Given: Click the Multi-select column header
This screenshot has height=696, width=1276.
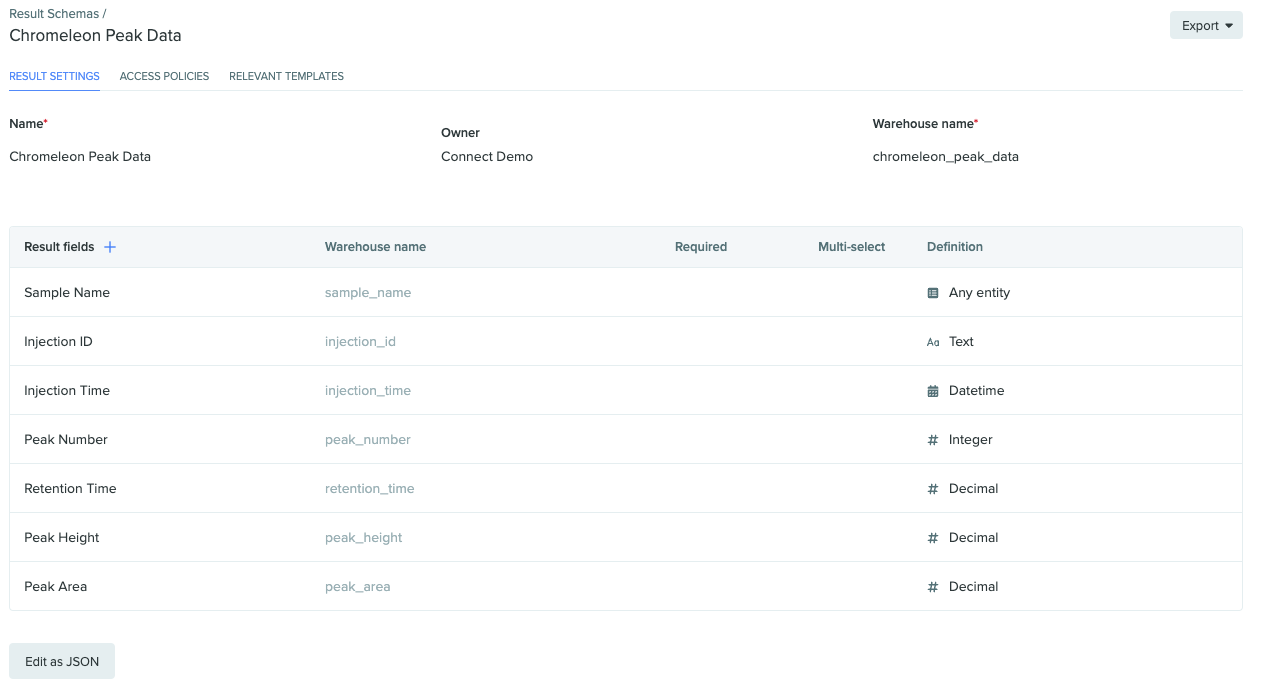Looking at the screenshot, I should coord(852,247).
